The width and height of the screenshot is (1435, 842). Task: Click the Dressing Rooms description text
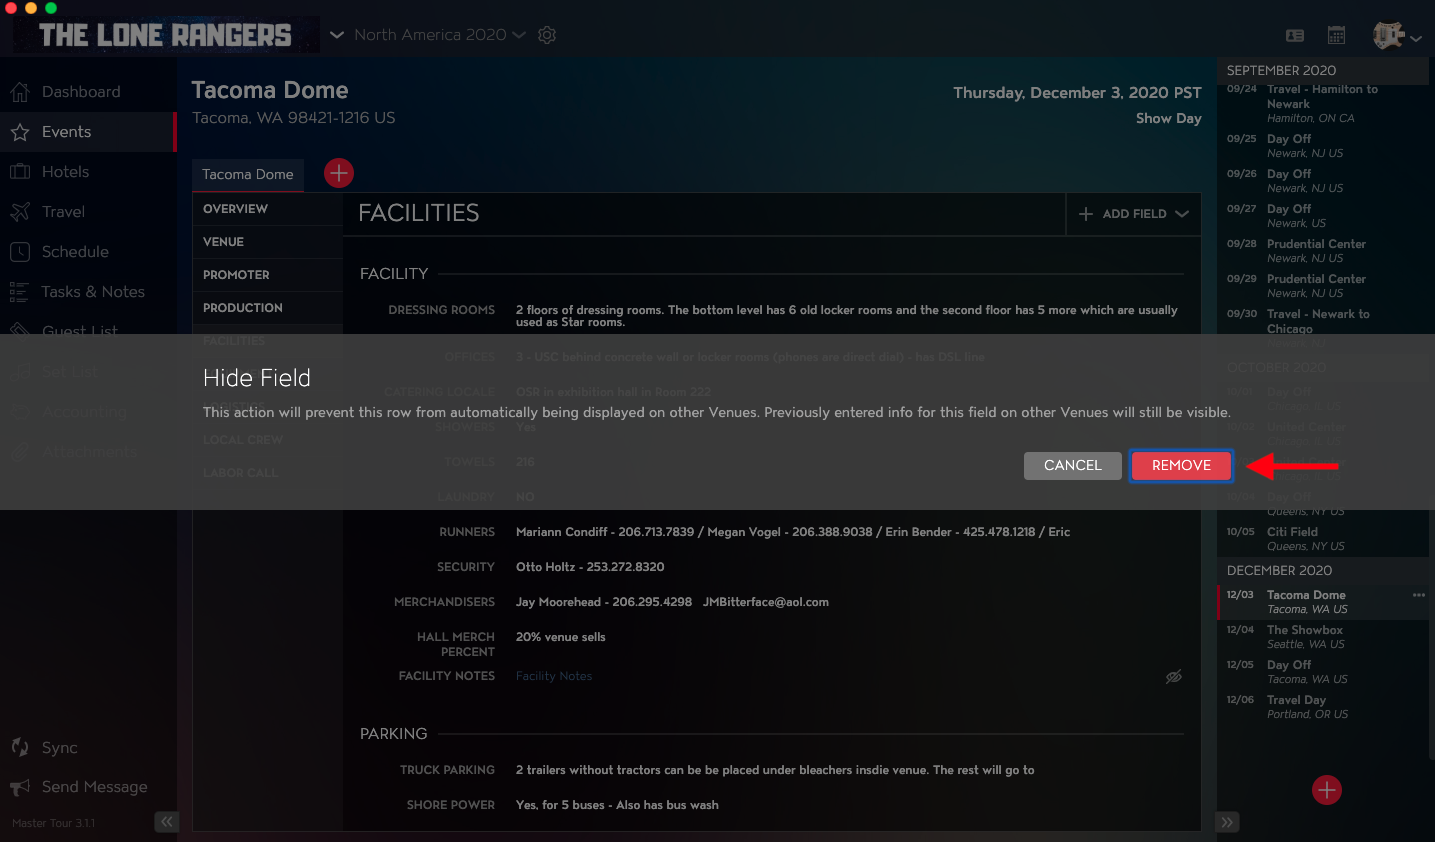tap(846, 316)
